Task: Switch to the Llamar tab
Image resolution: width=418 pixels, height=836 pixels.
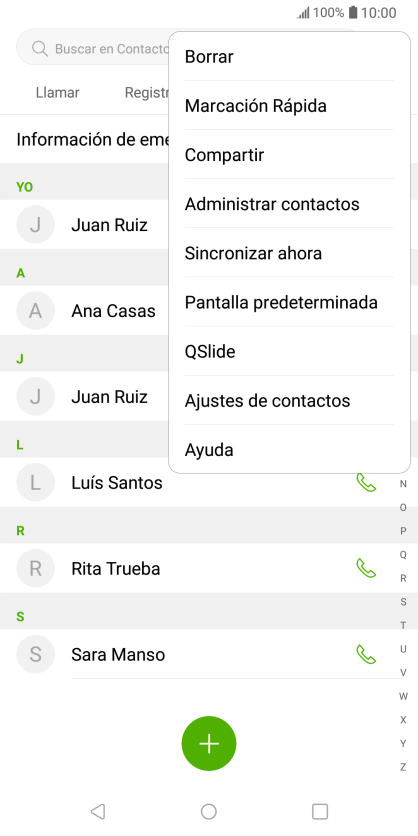Action: click(58, 92)
